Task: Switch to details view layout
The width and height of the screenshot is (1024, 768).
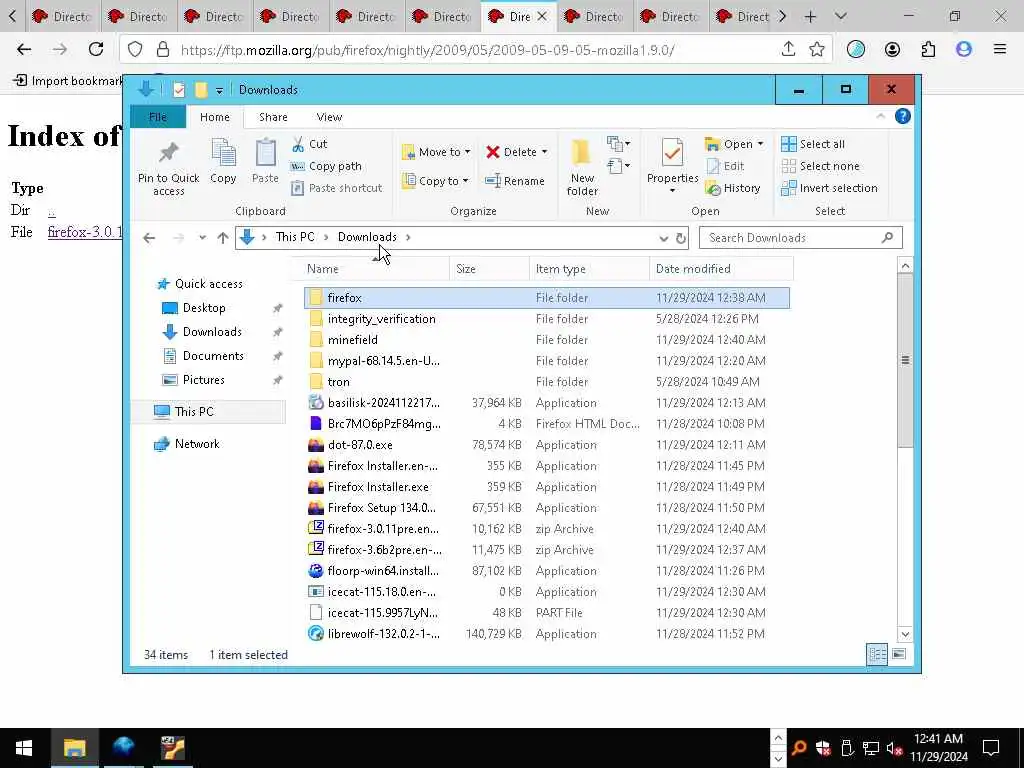Action: click(x=877, y=654)
